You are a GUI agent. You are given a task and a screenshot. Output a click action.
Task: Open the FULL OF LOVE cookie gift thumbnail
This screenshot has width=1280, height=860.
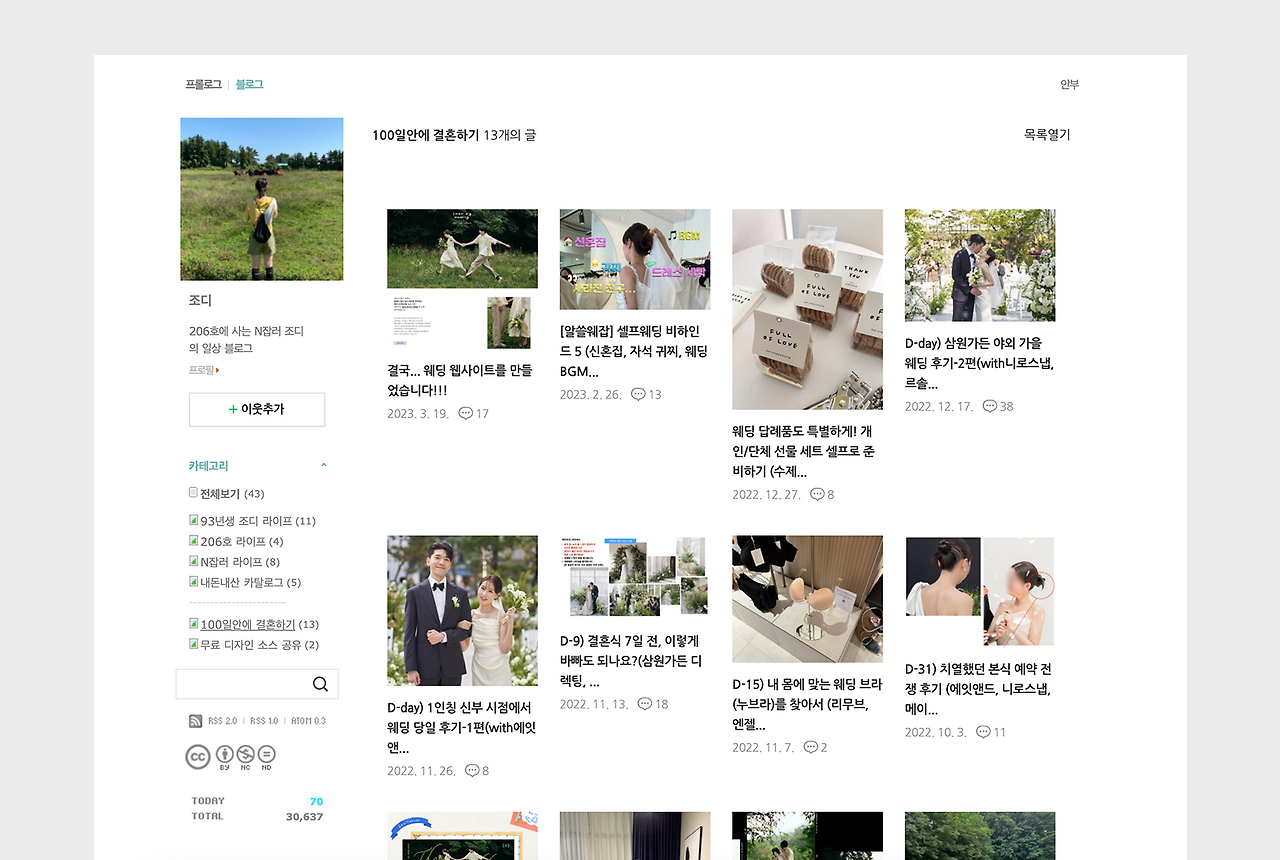pyautogui.click(x=807, y=309)
